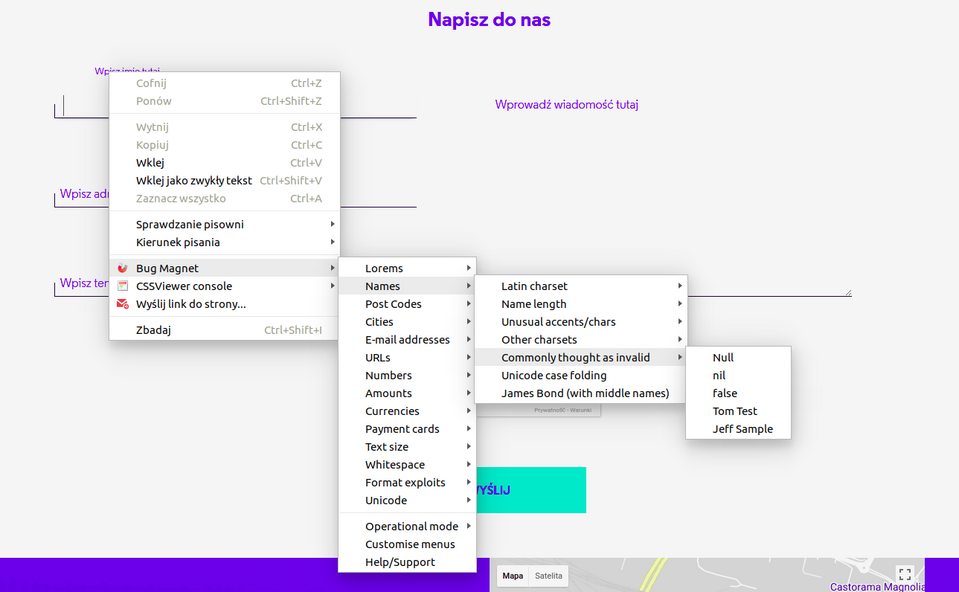
Task: Select James Bond (with middle names)
Action: click(x=581, y=393)
